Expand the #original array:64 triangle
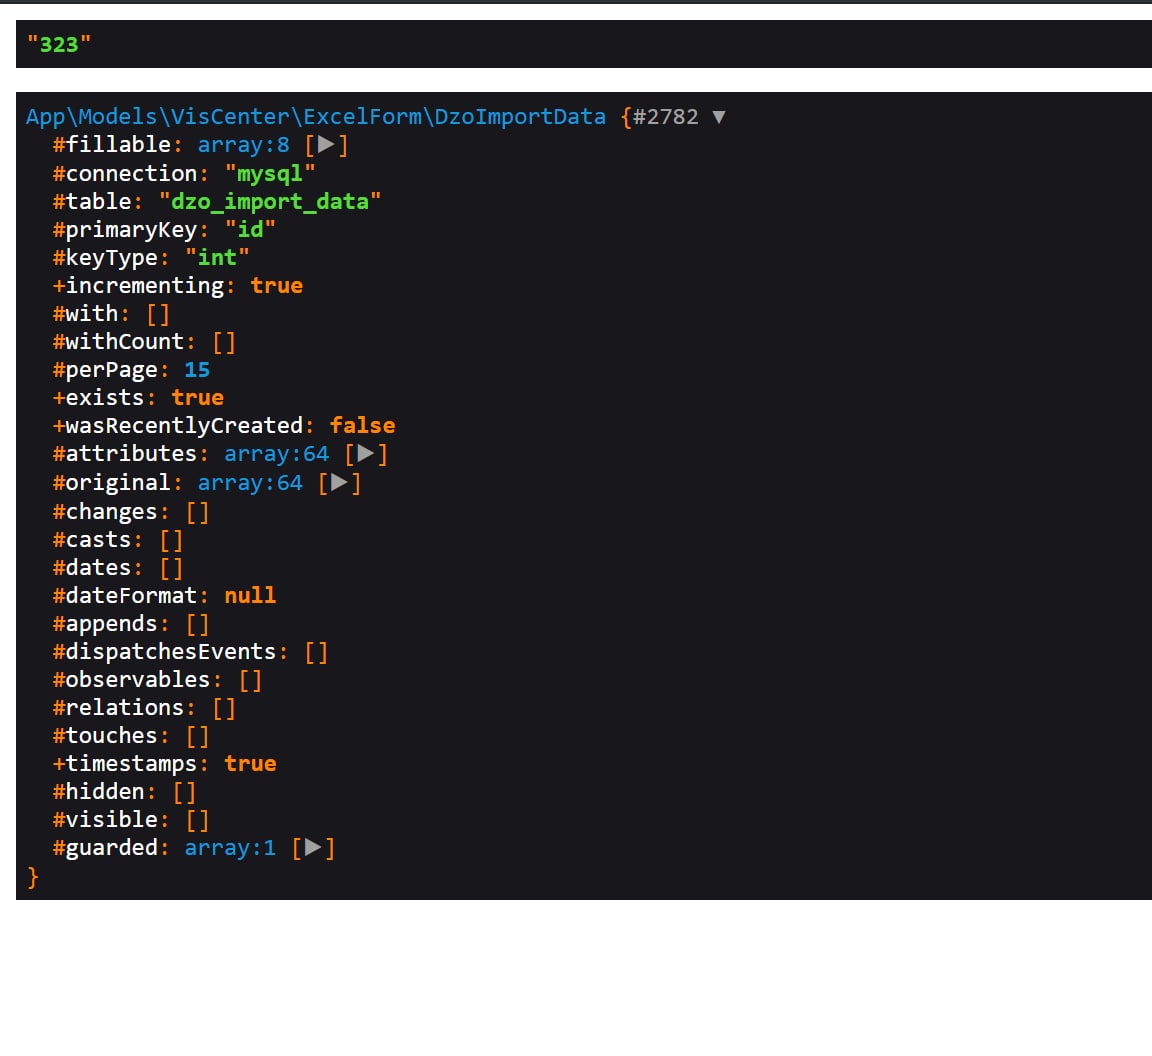The width and height of the screenshot is (1152, 1056). click(339, 483)
